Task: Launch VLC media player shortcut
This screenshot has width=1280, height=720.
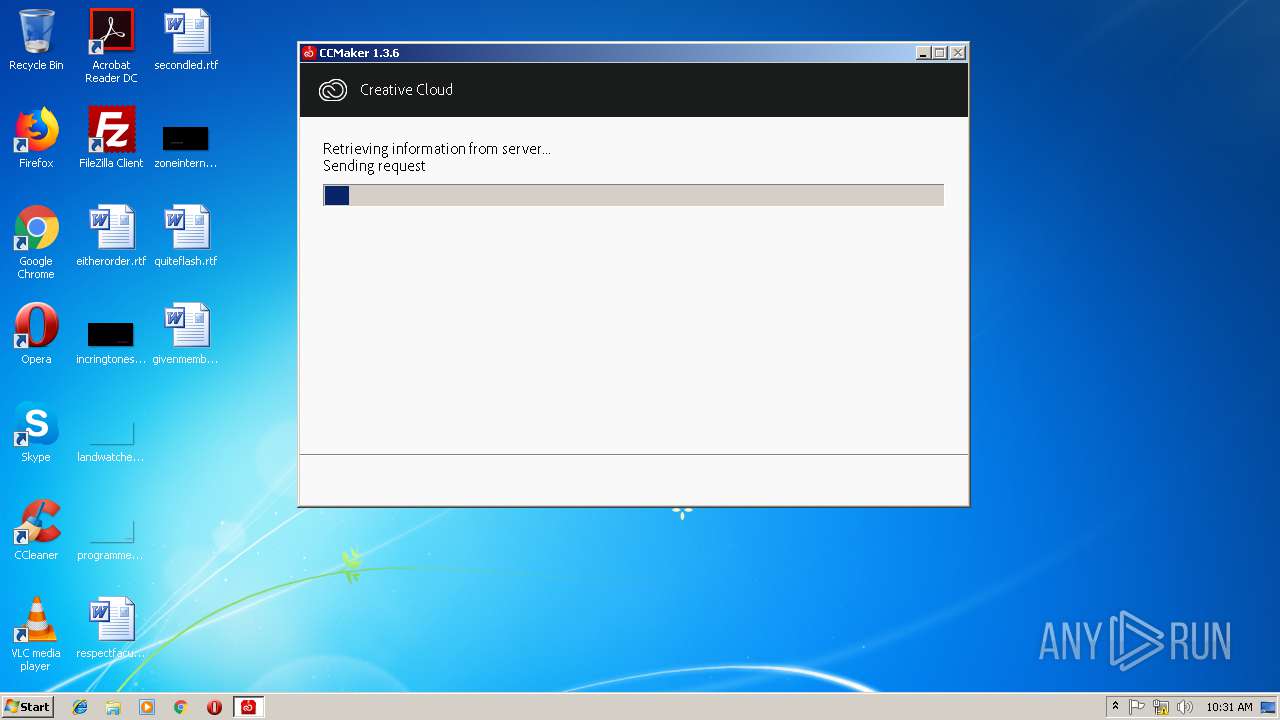Action: coord(36,634)
